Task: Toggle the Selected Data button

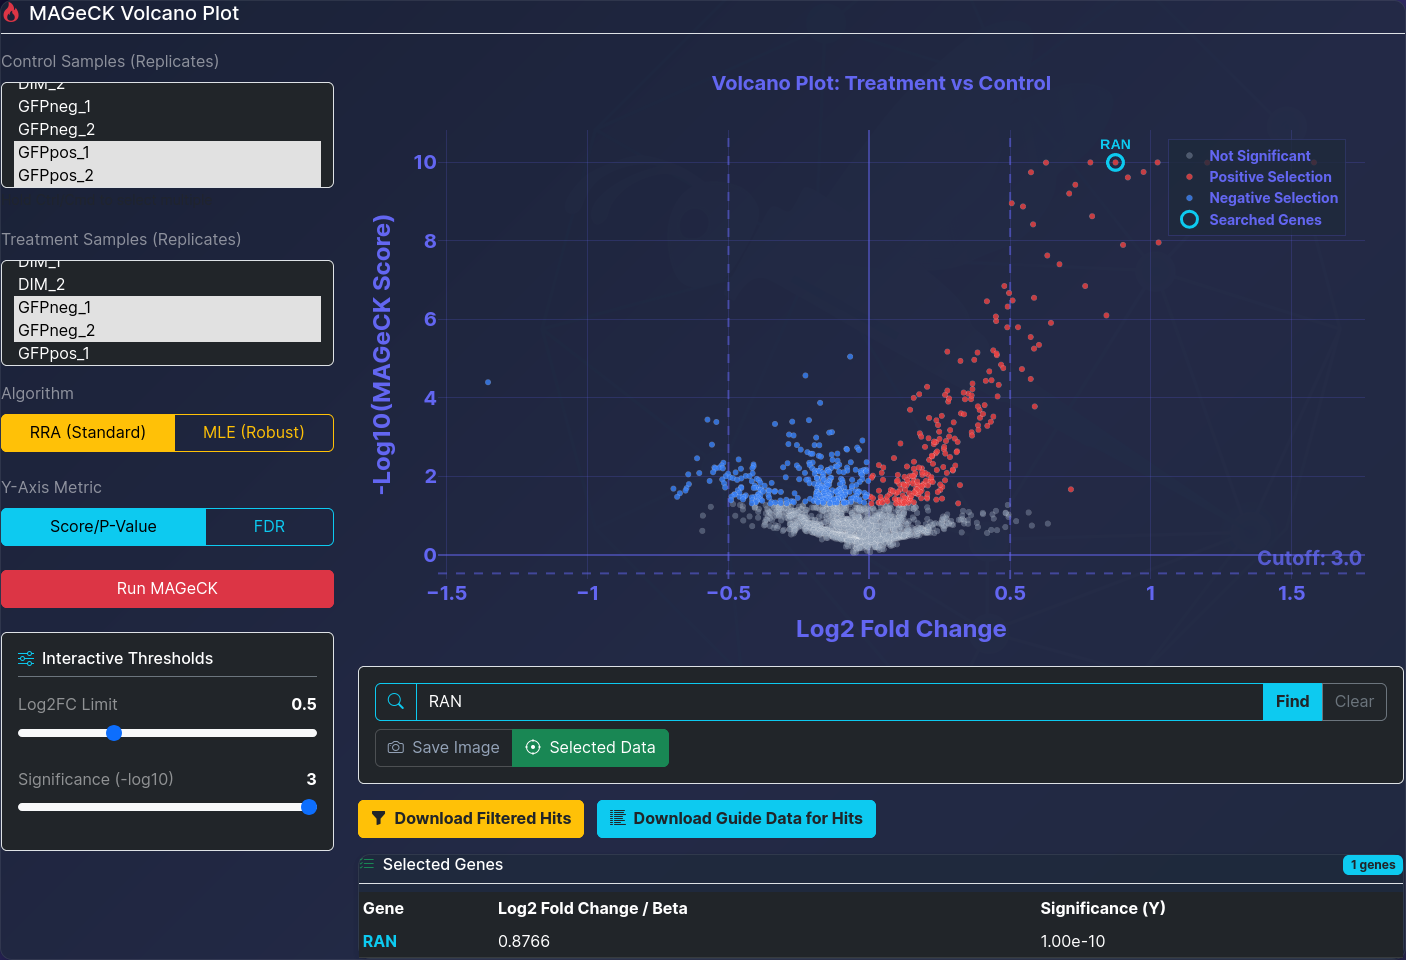Action: click(590, 748)
